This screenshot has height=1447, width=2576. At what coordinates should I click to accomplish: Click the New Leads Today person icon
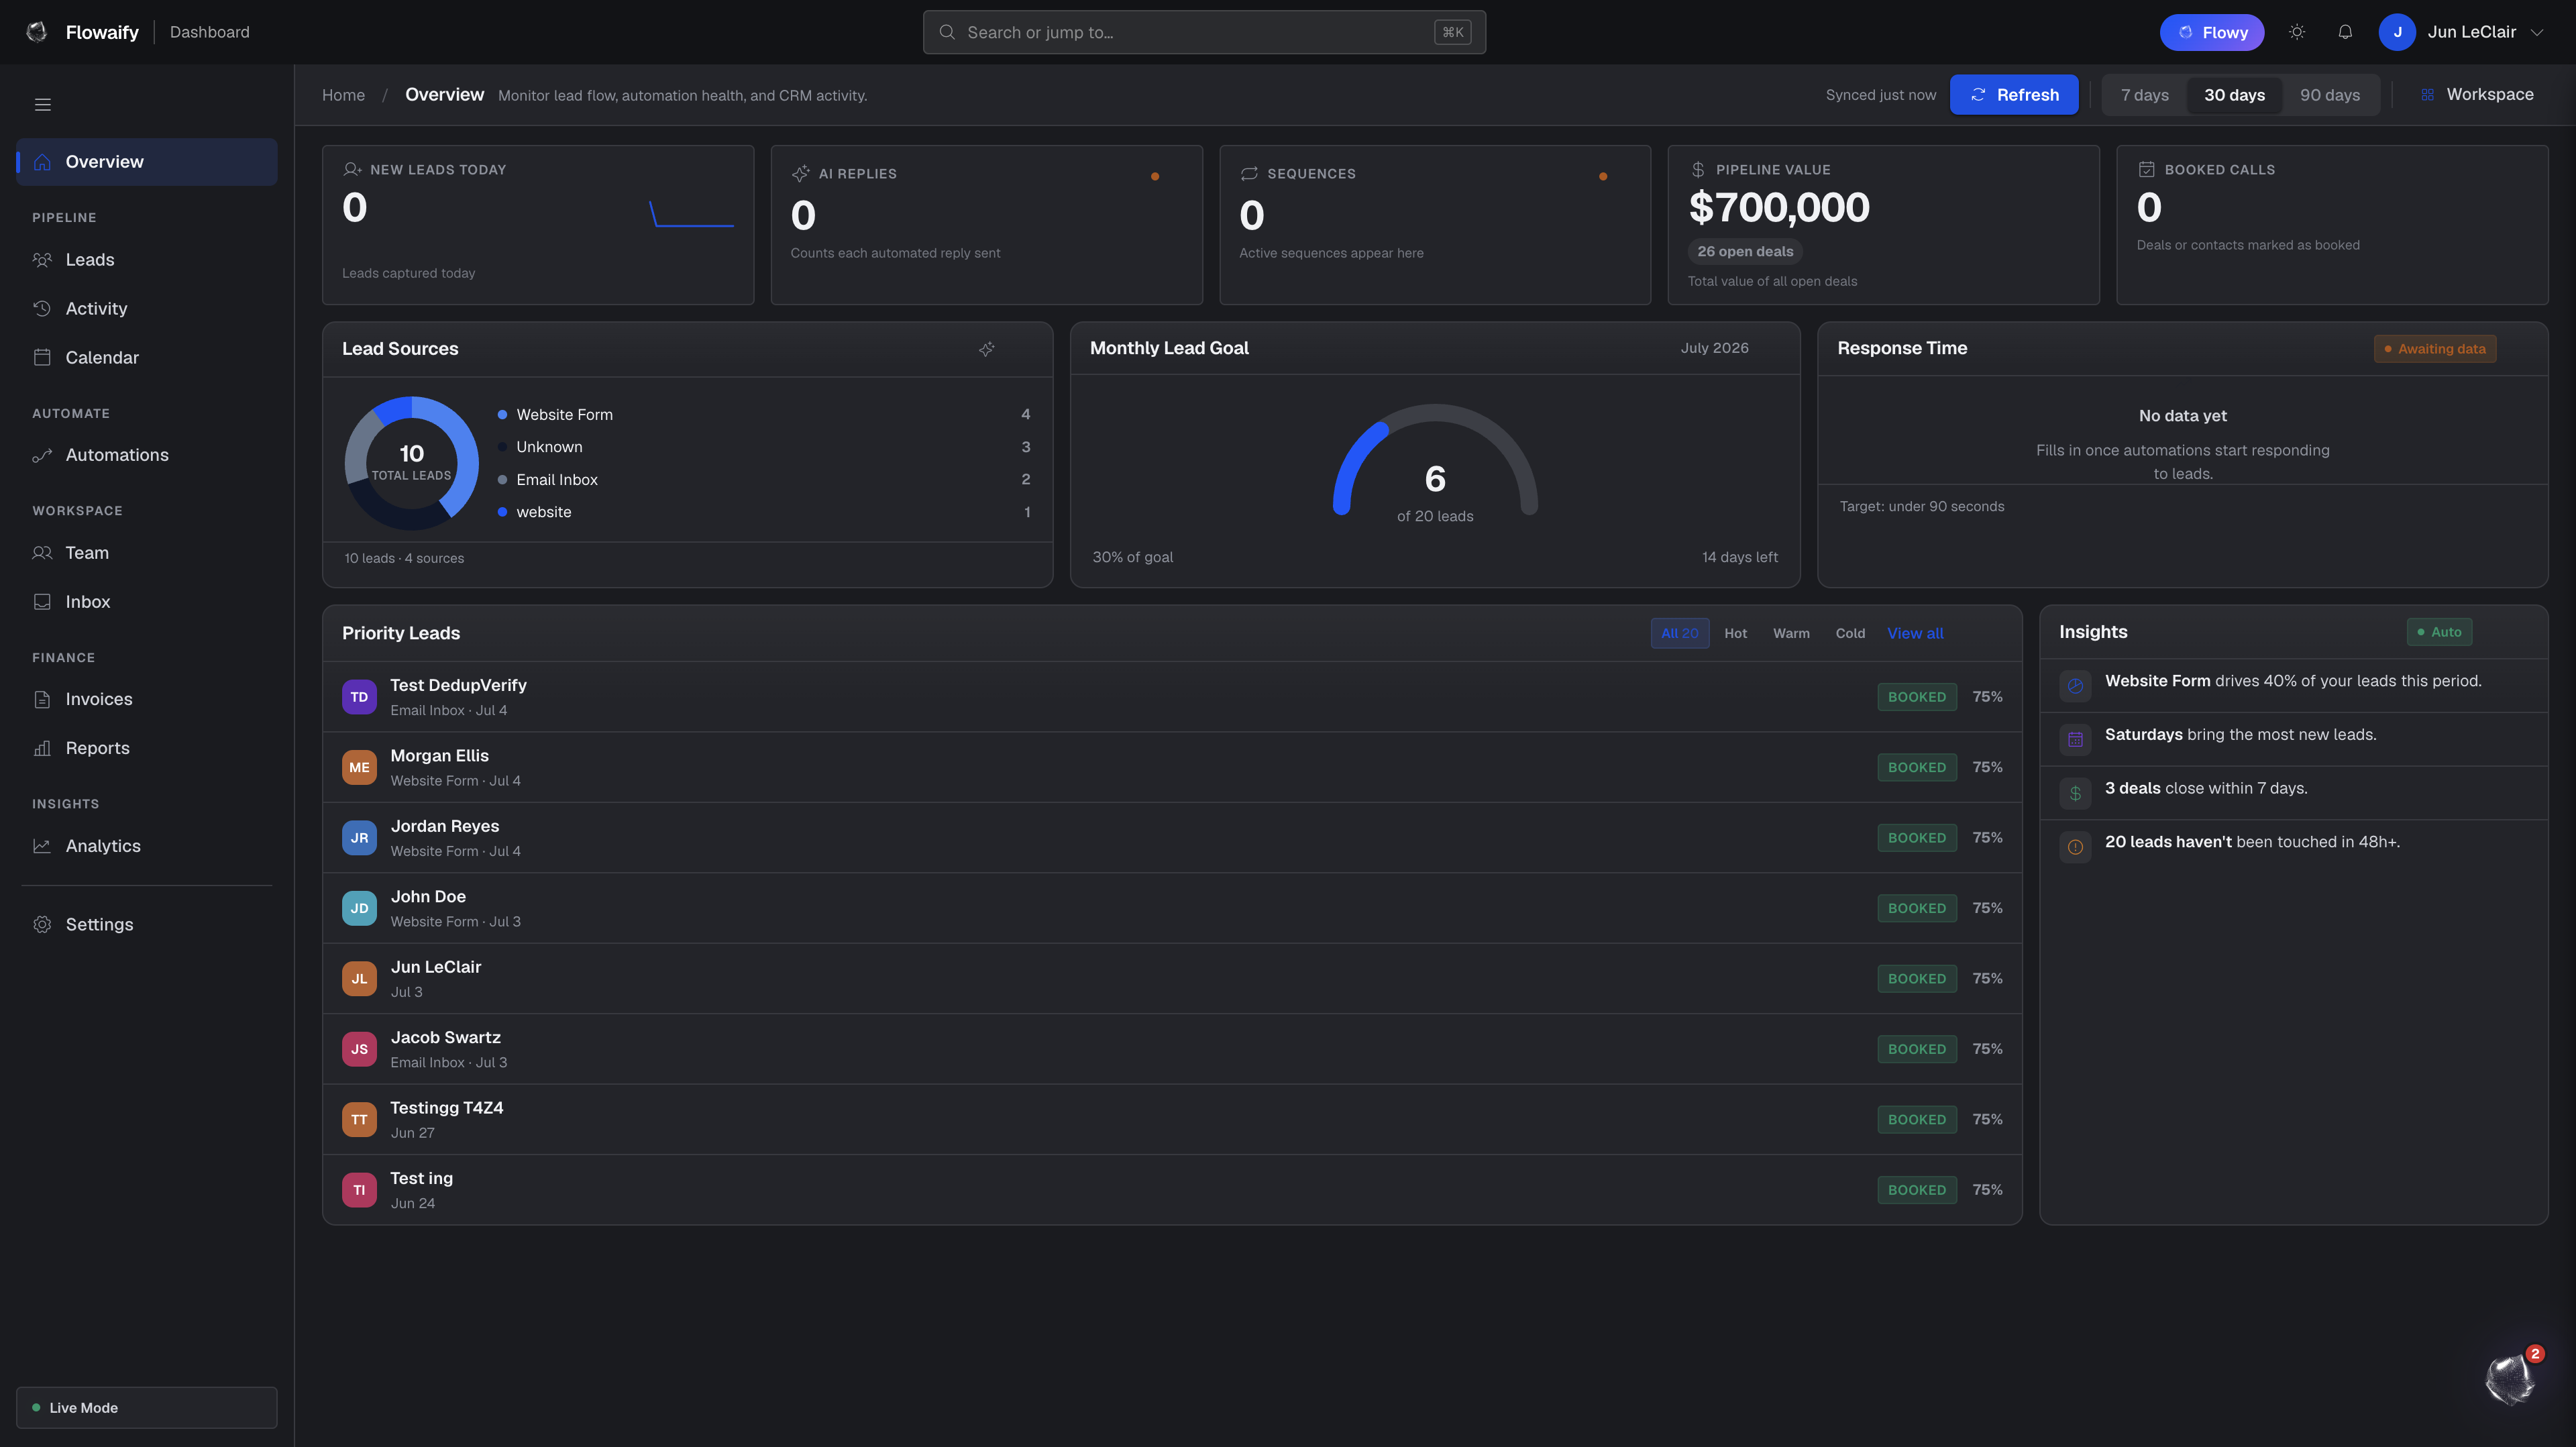[x=352, y=170]
